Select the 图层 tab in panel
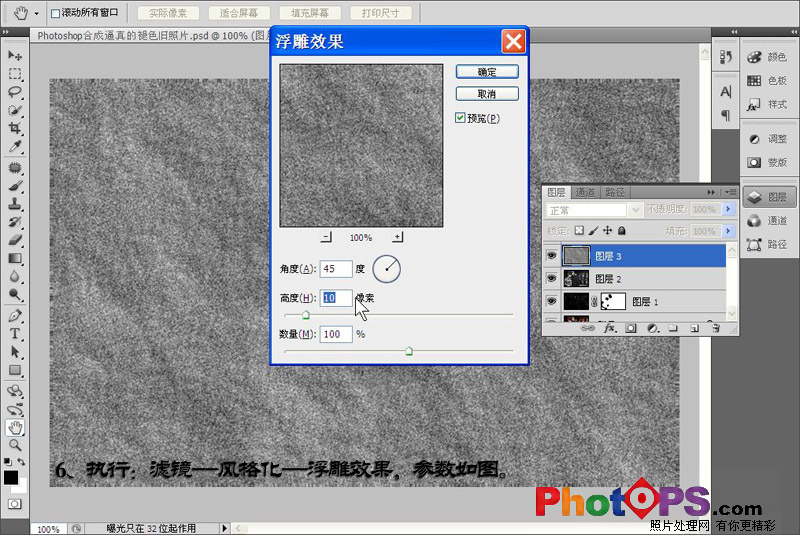Viewport: 800px width, 535px height. 556,192
